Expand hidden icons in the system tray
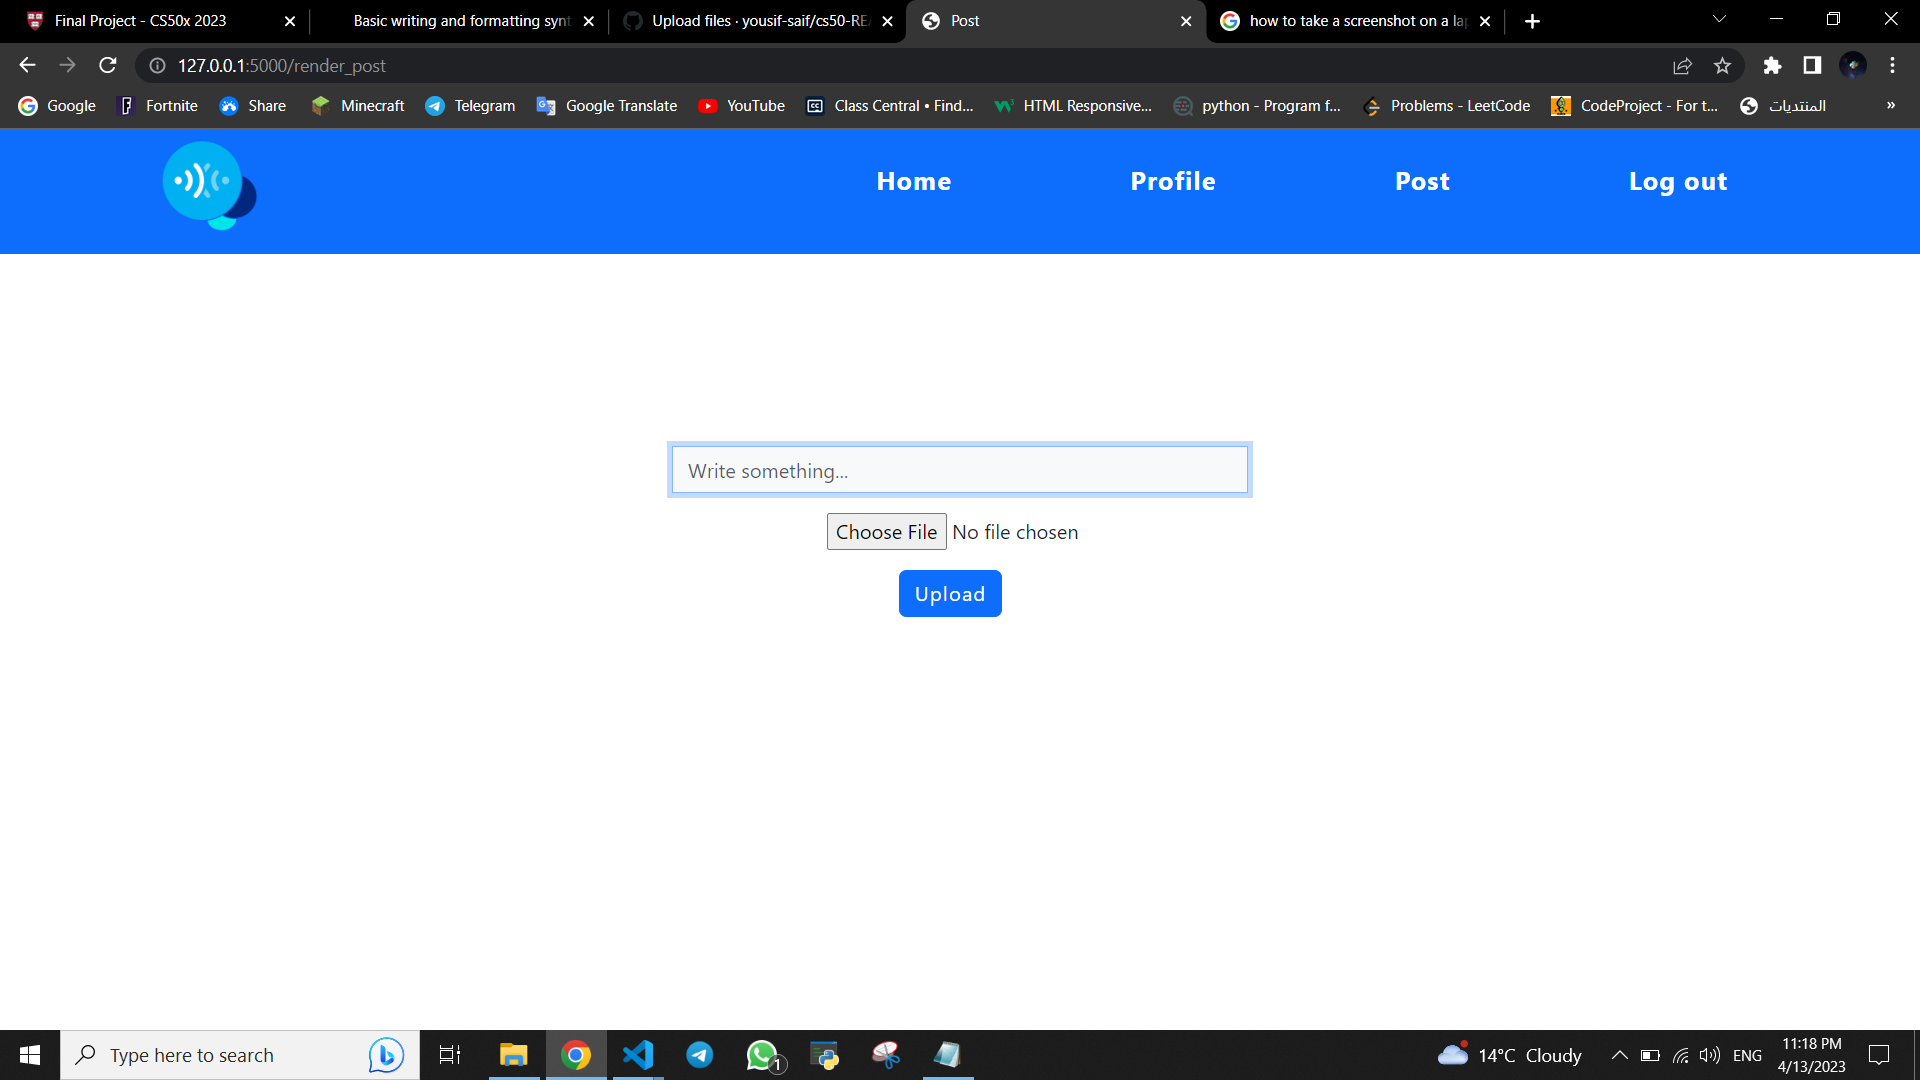This screenshot has height=1080, width=1920. [x=1618, y=1054]
